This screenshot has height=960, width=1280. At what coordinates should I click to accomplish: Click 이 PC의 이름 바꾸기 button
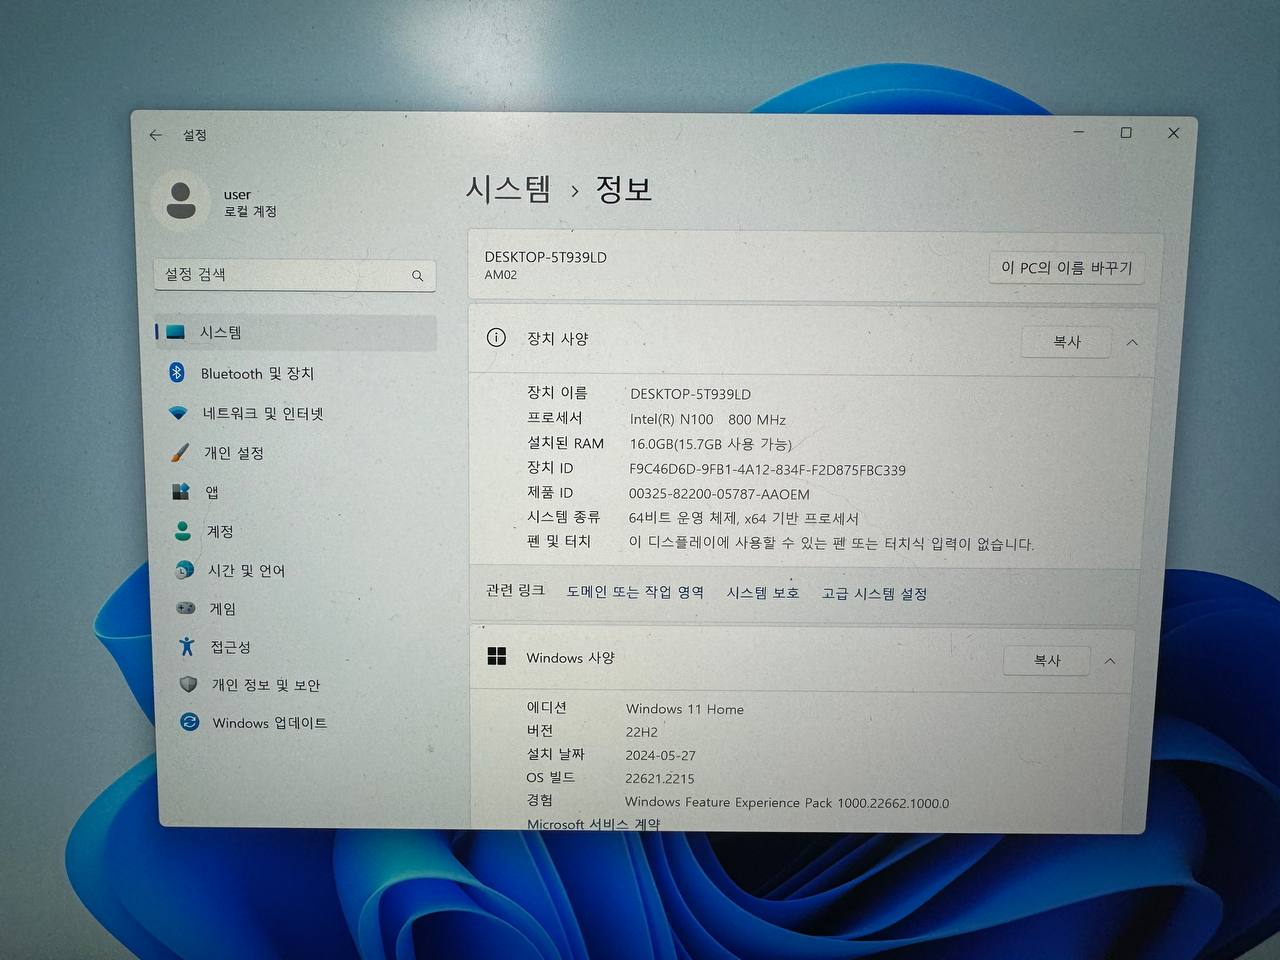[x=1067, y=268]
